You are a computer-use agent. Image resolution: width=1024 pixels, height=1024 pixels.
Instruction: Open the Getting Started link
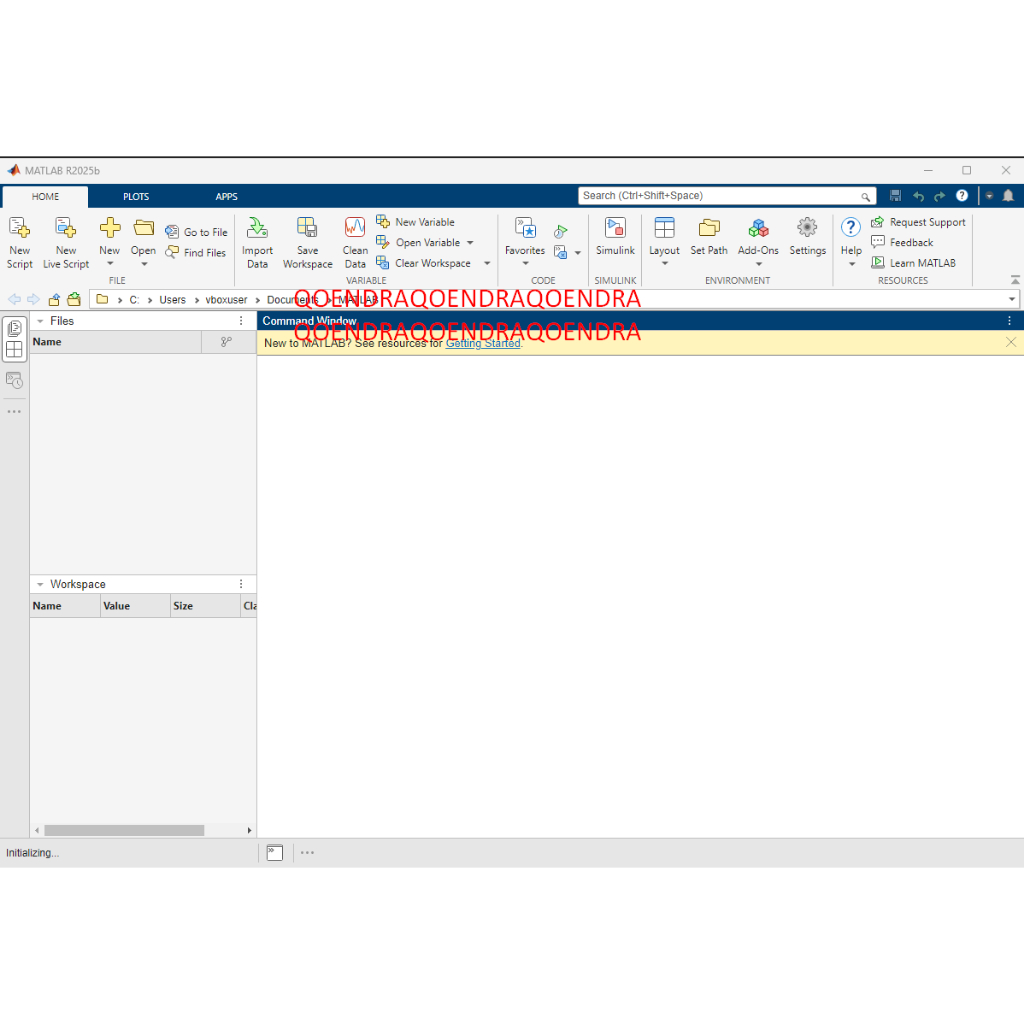pyautogui.click(x=483, y=343)
